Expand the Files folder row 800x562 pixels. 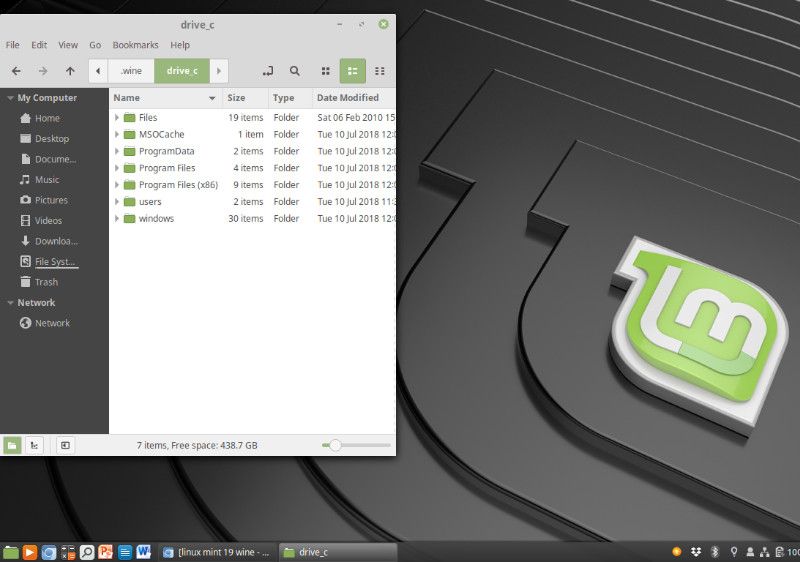coord(117,117)
